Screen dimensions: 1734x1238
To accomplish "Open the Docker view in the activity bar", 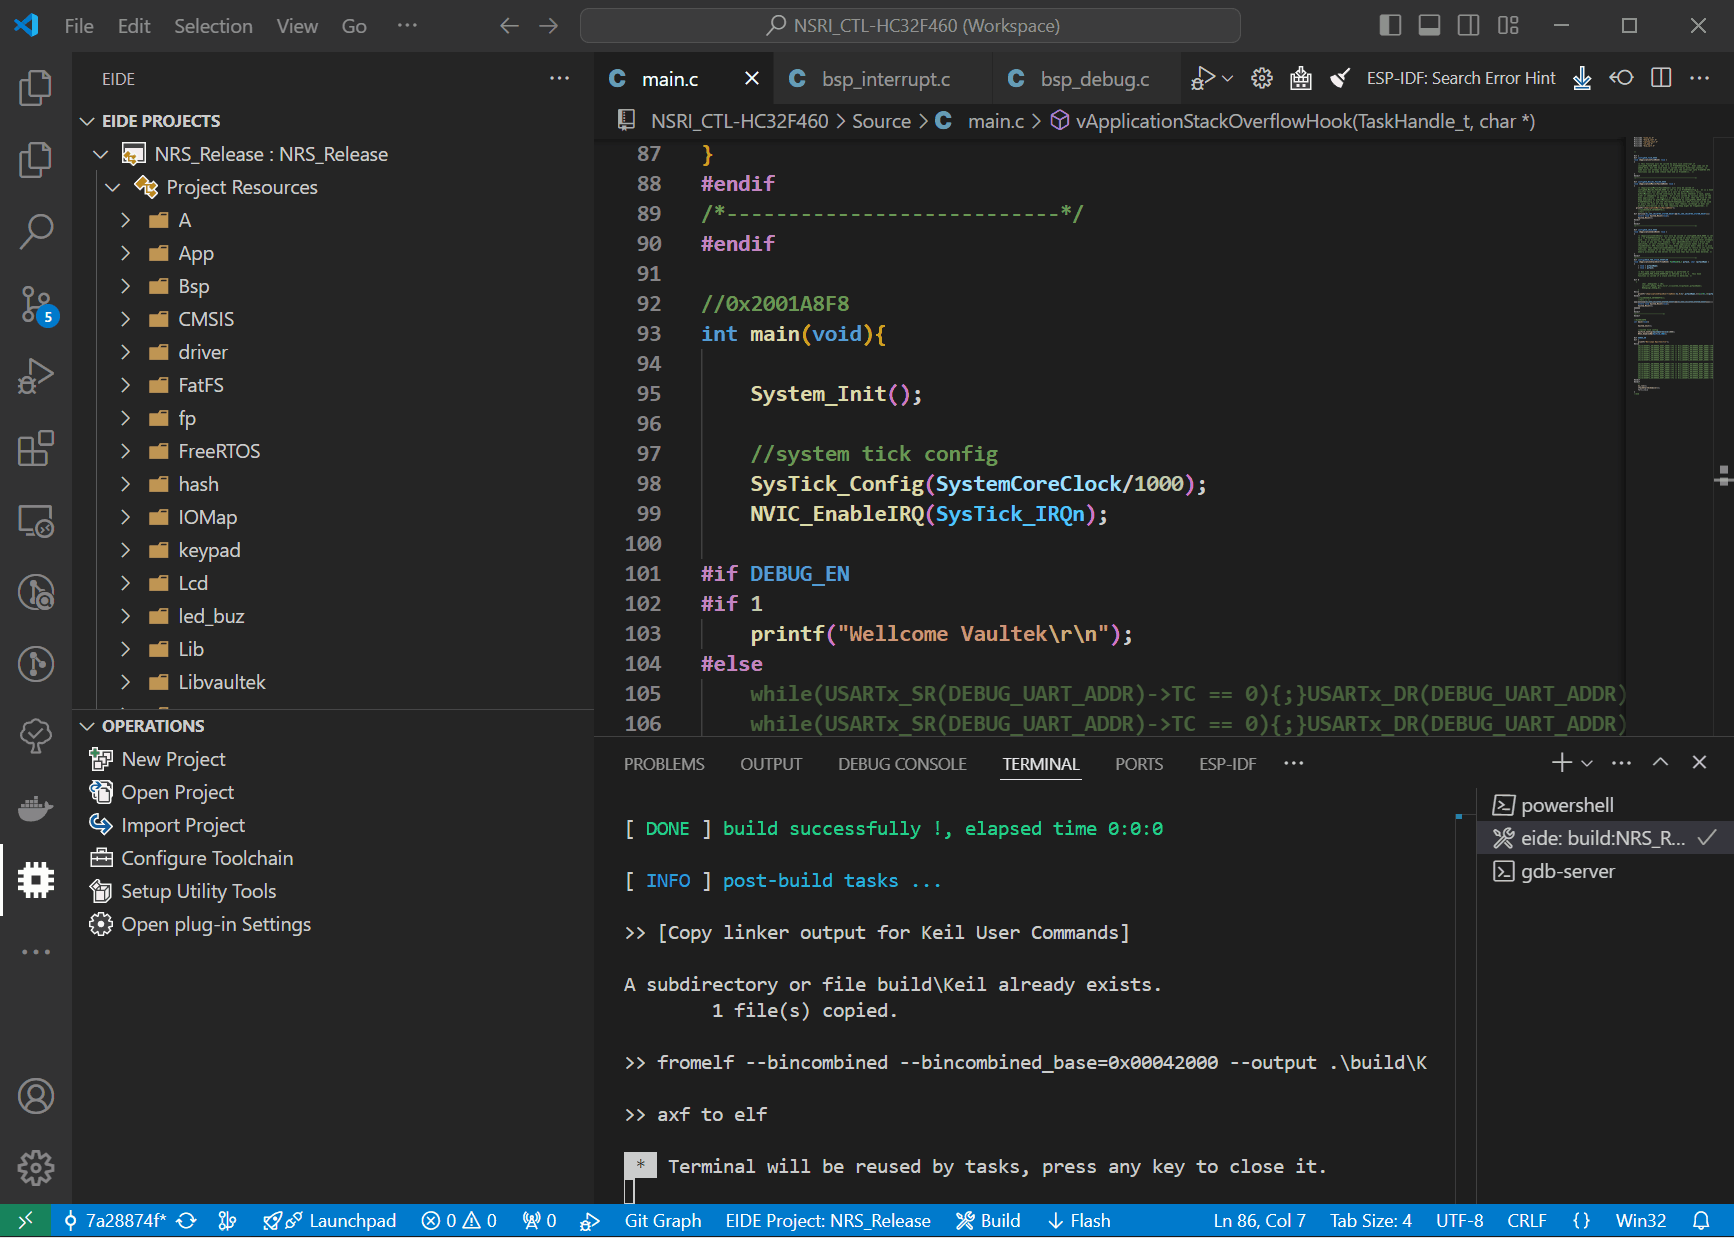I will click(x=36, y=808).
